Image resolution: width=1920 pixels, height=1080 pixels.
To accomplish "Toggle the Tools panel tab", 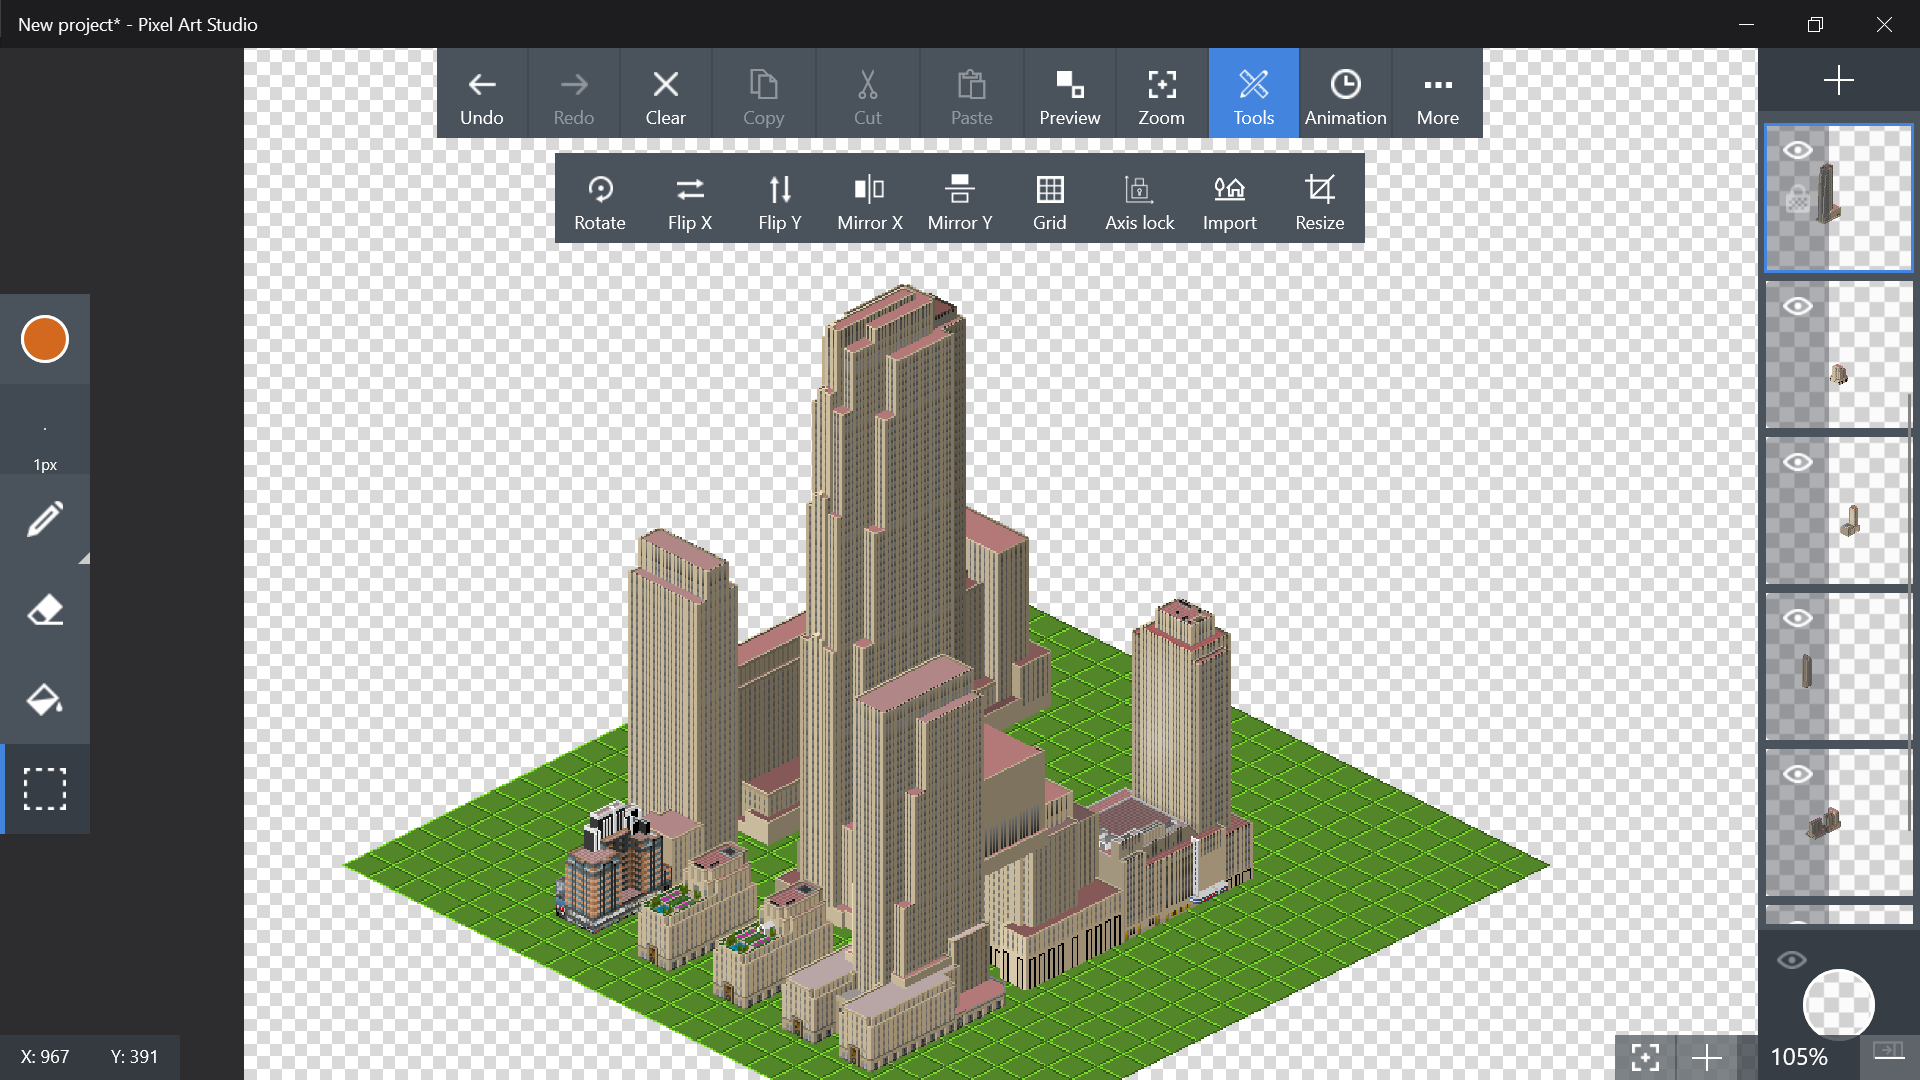I will (1254, 94).
